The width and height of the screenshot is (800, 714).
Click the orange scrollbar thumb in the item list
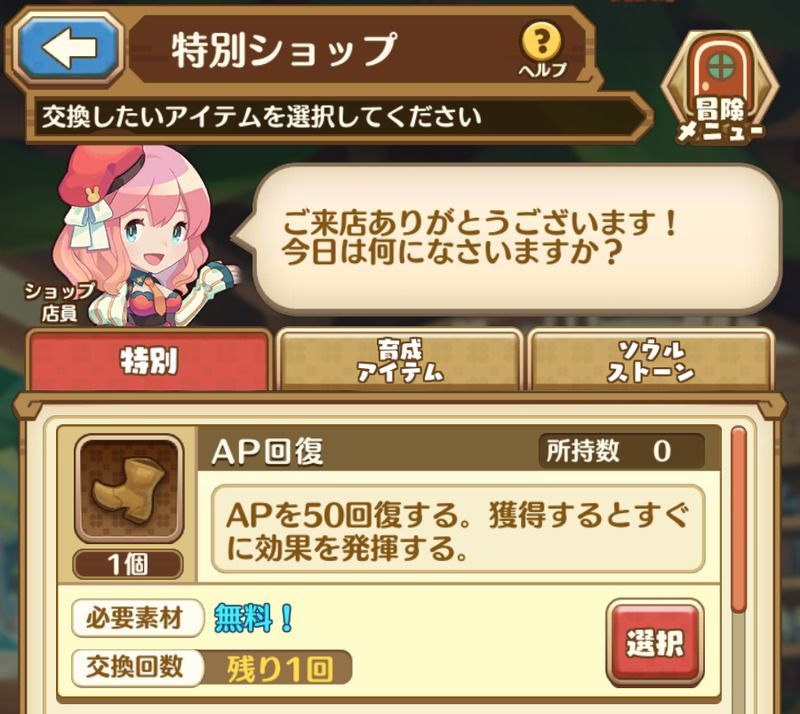(738, 519)
